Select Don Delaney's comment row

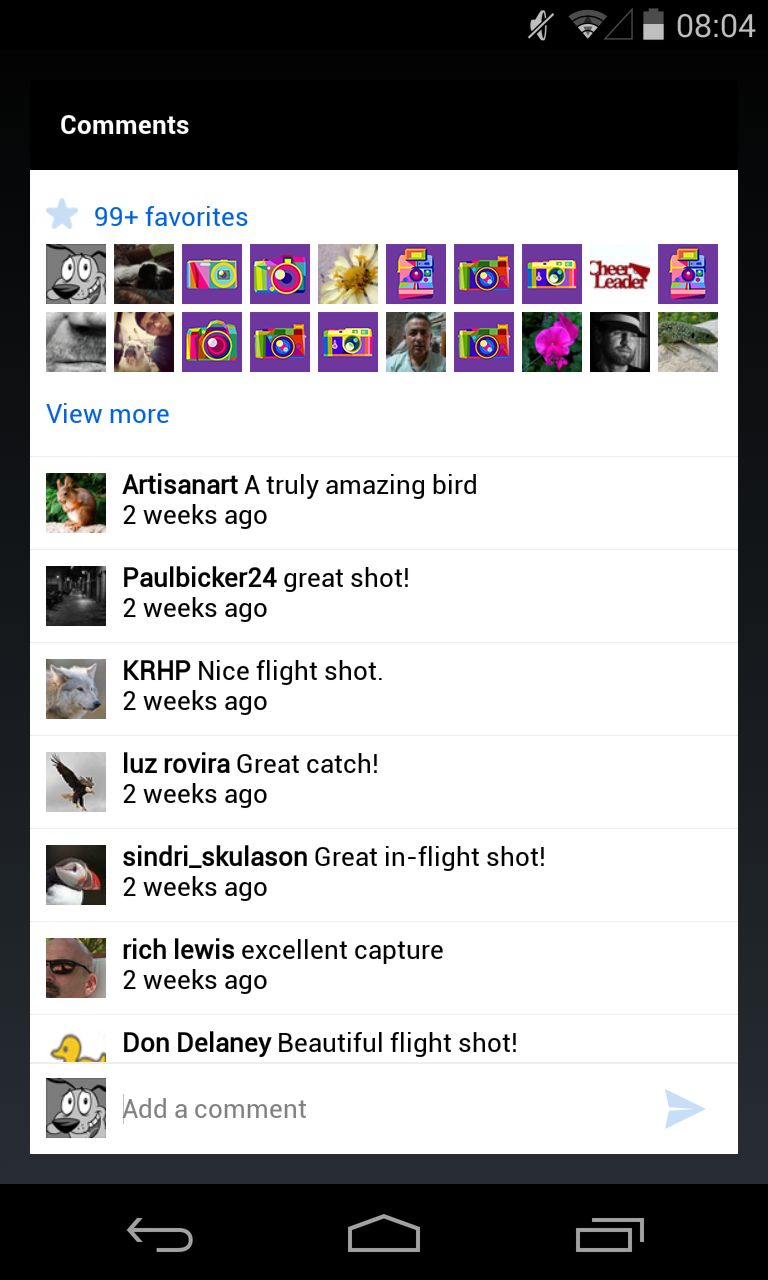[384, 1040]
